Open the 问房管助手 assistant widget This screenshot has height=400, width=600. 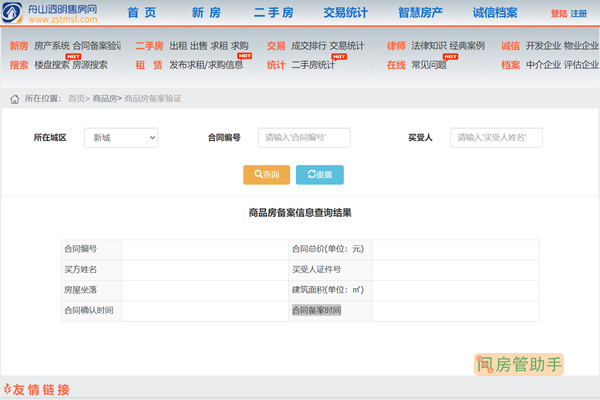(x=519, y=364)
